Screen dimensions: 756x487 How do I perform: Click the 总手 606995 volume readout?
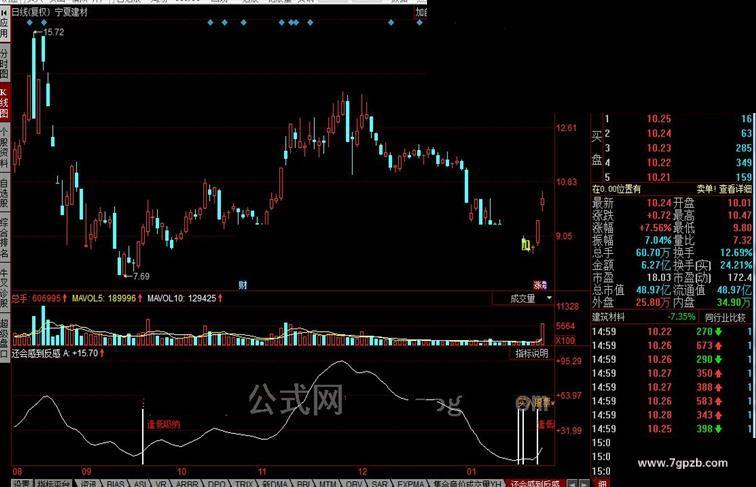point(39,298)
